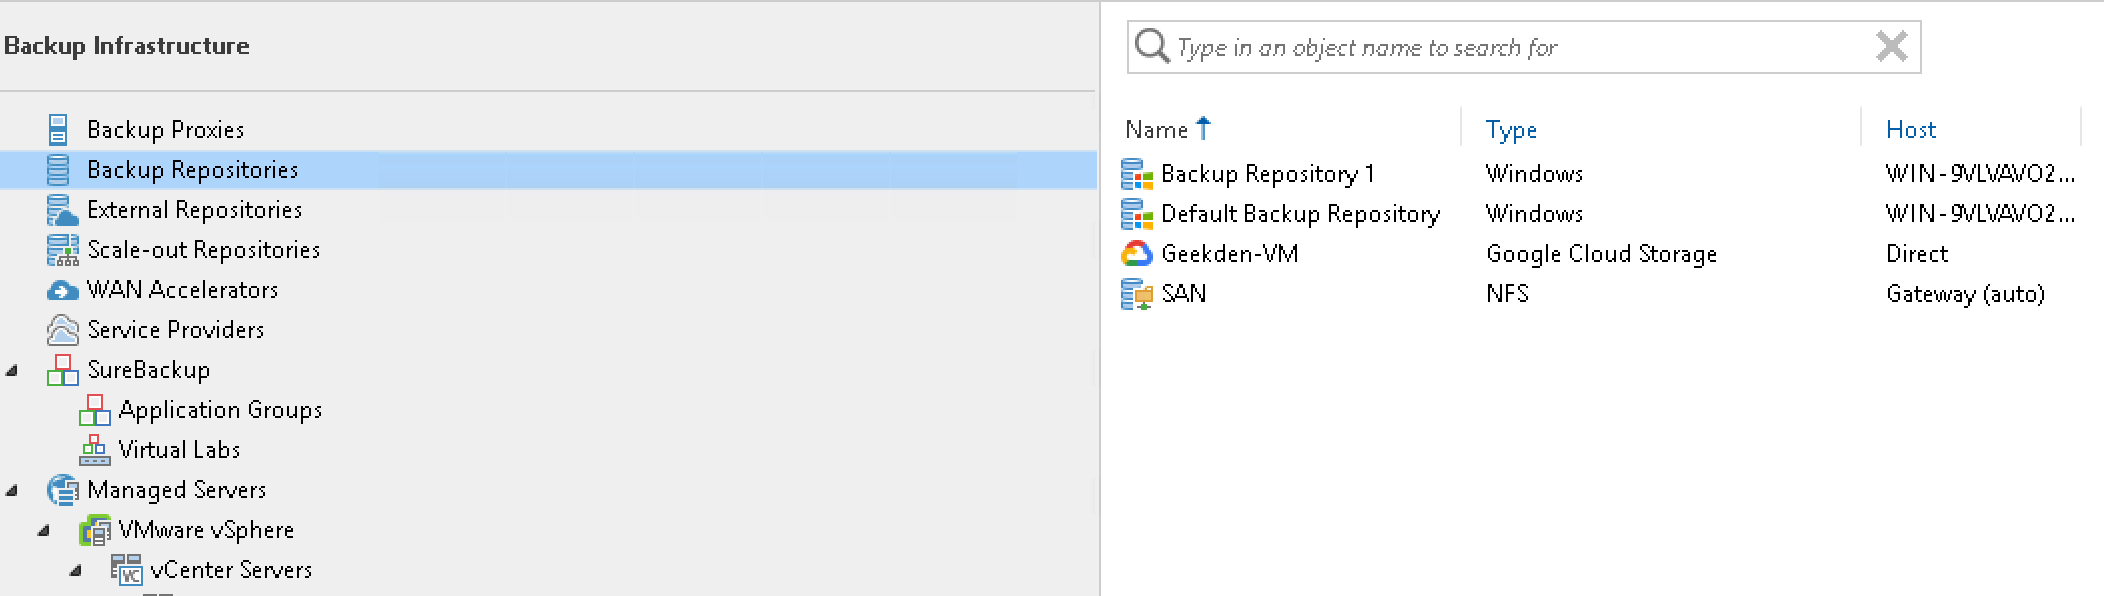
Task: Sort by the Name column header
Action: (x=1156, y=130)
